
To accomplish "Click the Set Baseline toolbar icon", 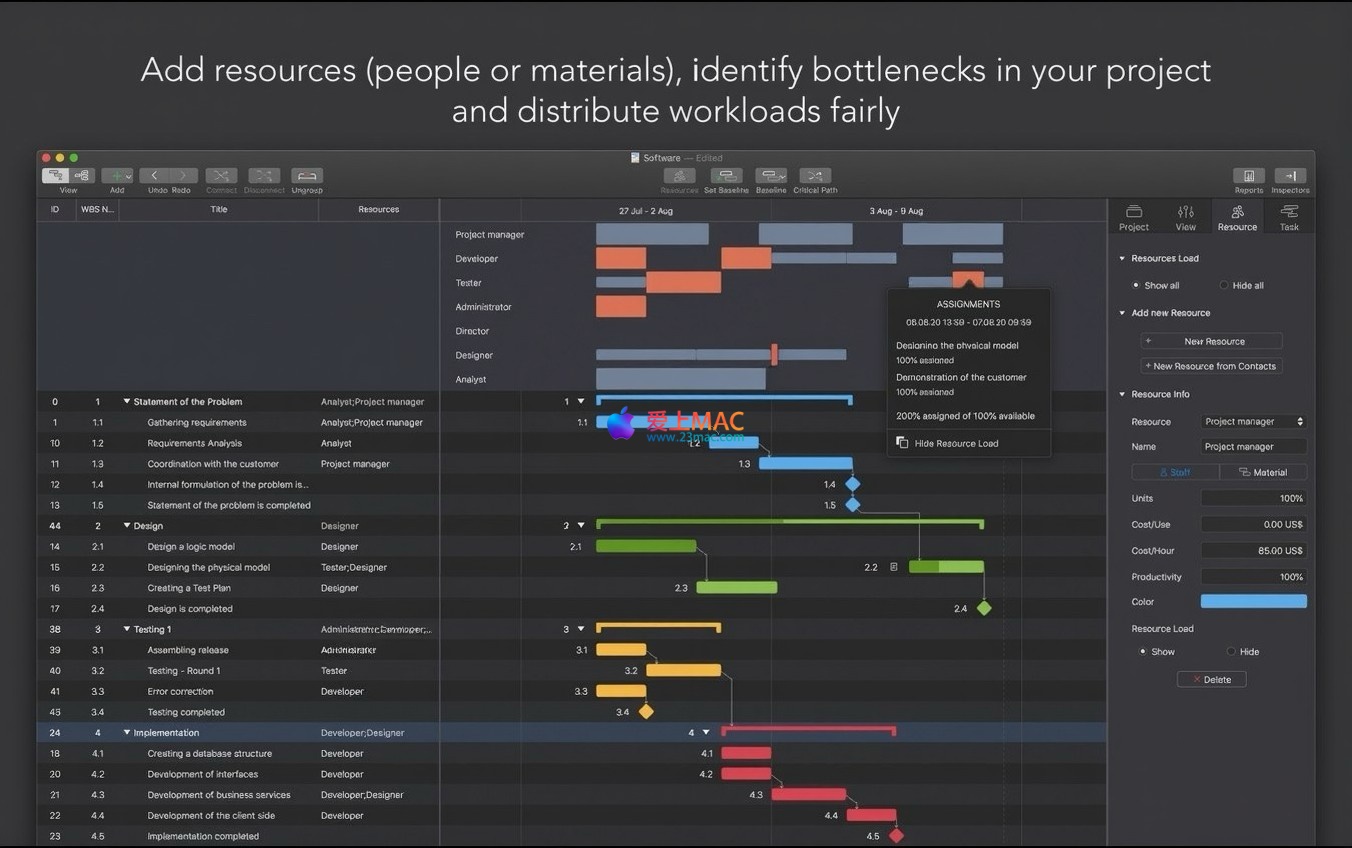I will [x=725, y=176].
